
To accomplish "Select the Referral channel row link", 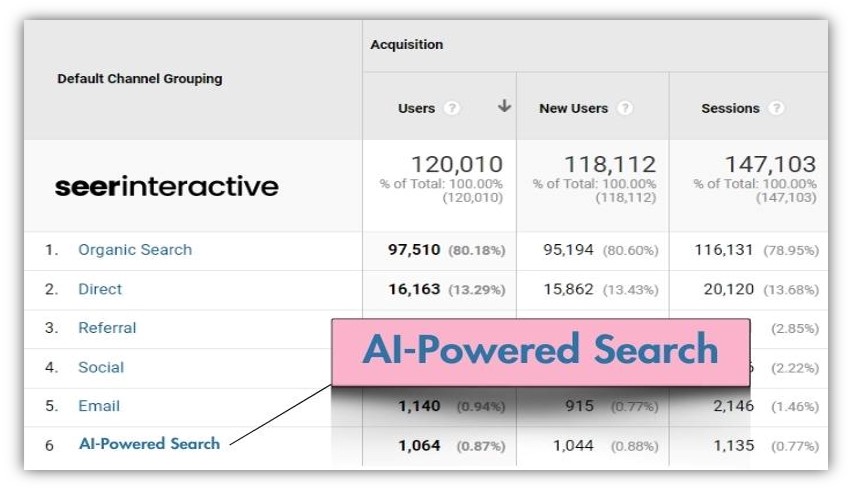I will [107, 328].
